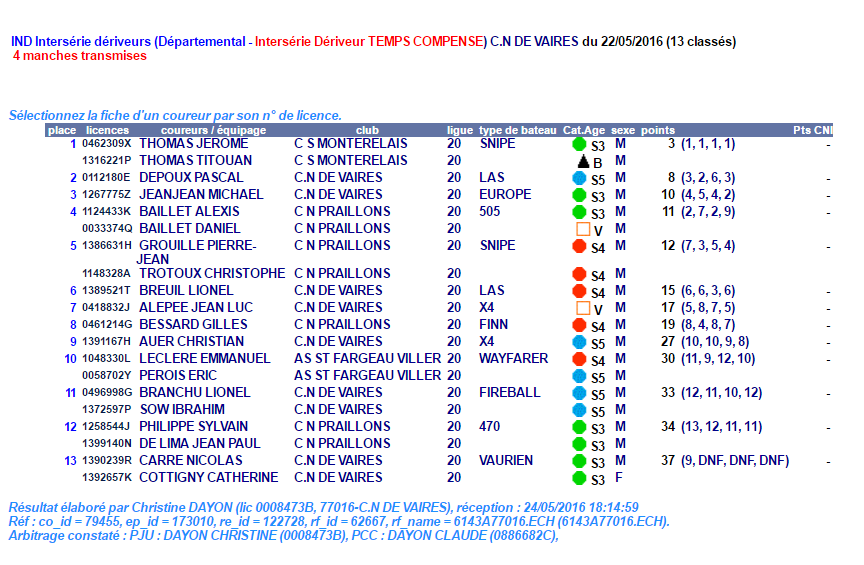
Task: Click the 'Réf : co_id = 79455' line
Action: (339, 521)
